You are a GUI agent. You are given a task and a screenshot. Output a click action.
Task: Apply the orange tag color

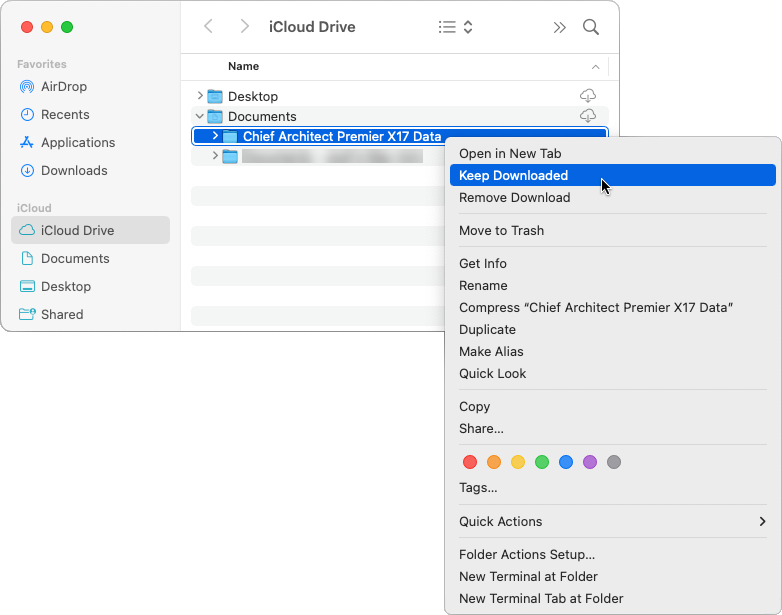[x=494, y=462]
